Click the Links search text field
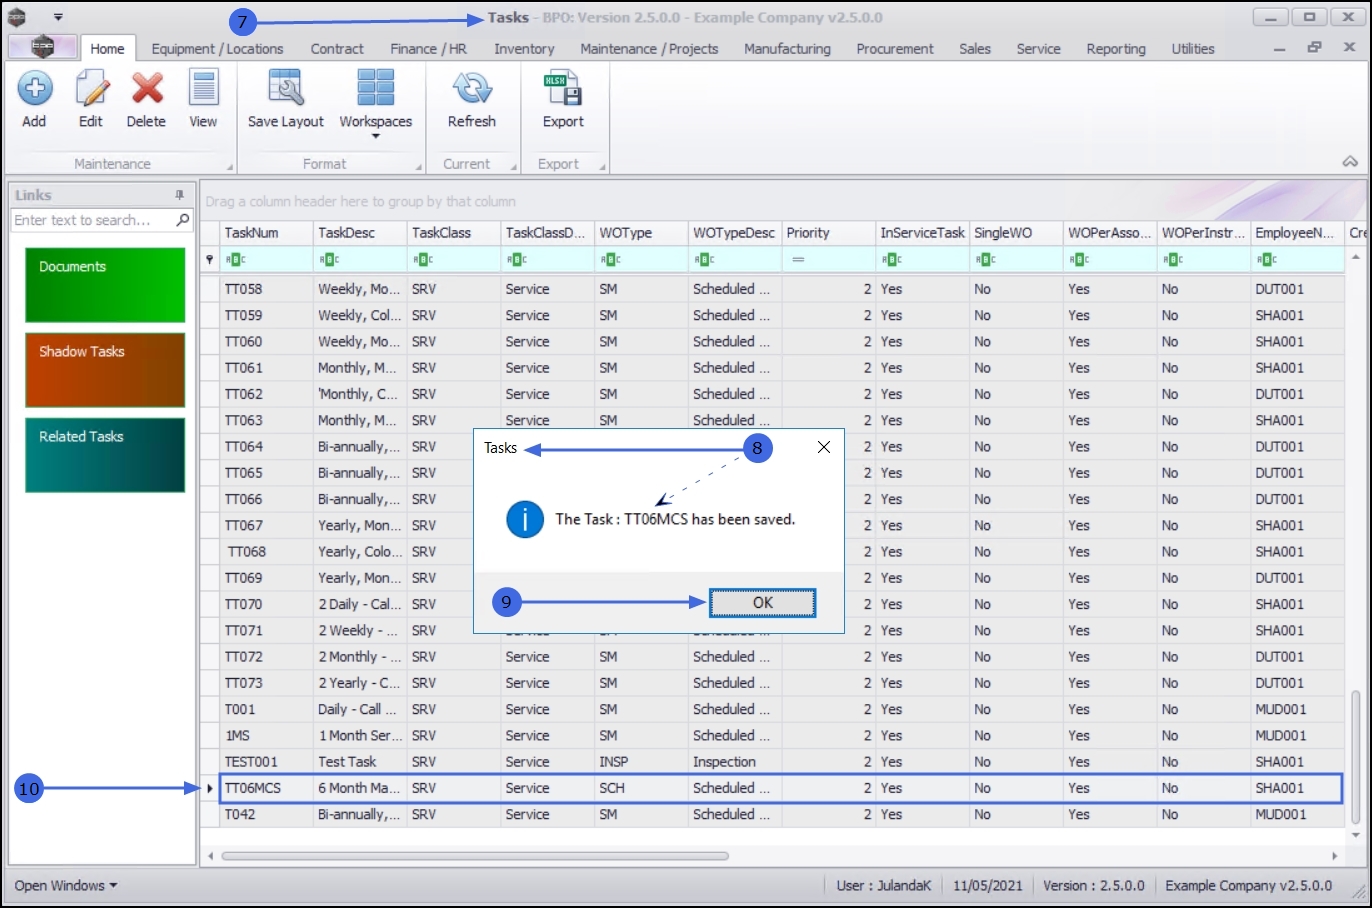The image size is (1372, 908). (x=92, y=220)
